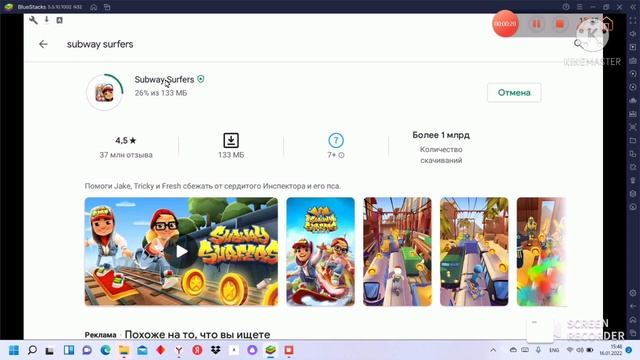Open the BlueStacks sidebar folder icon

(x=633, y=140)
